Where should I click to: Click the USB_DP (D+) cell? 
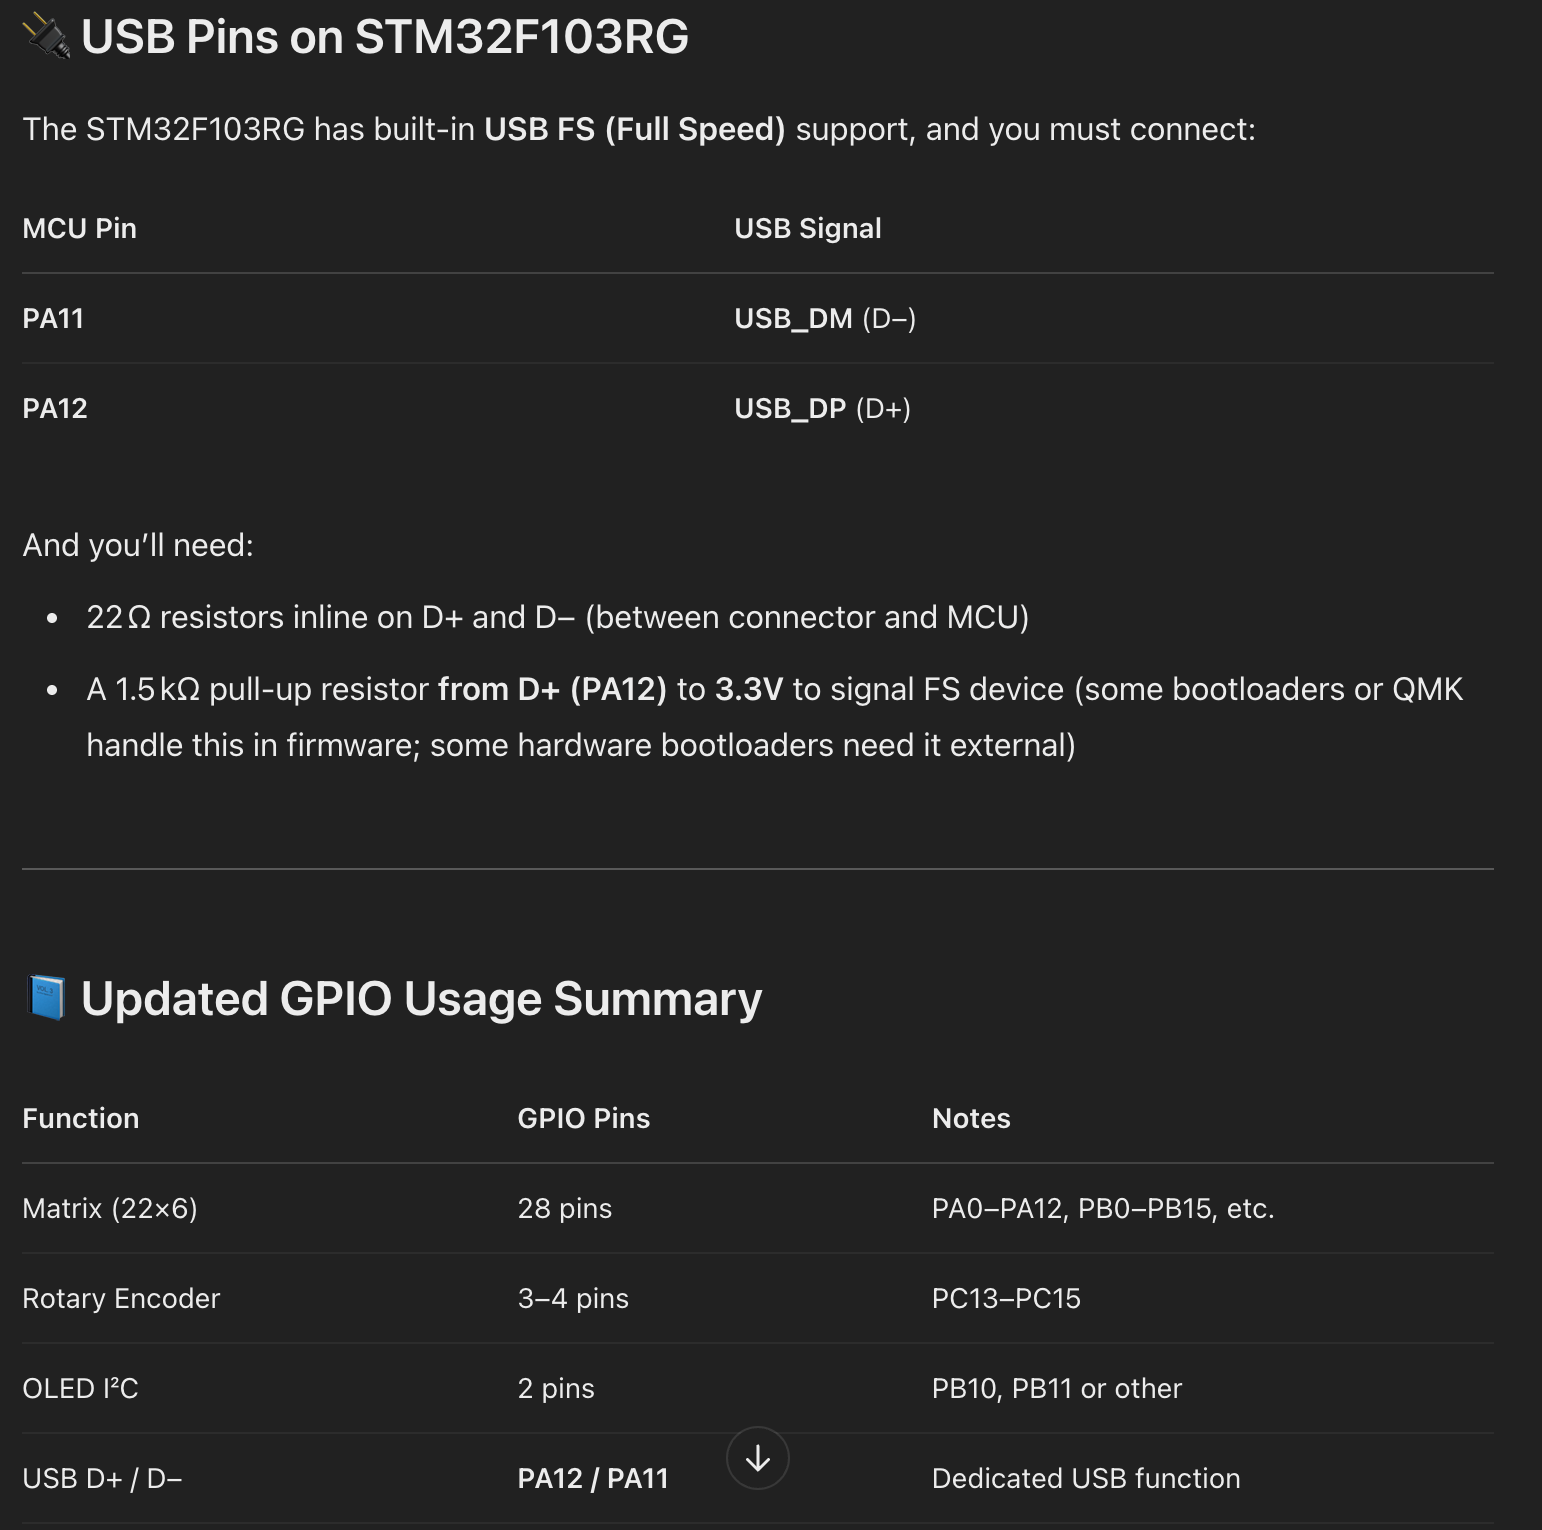pyautogui.click(x=822, y=409)
